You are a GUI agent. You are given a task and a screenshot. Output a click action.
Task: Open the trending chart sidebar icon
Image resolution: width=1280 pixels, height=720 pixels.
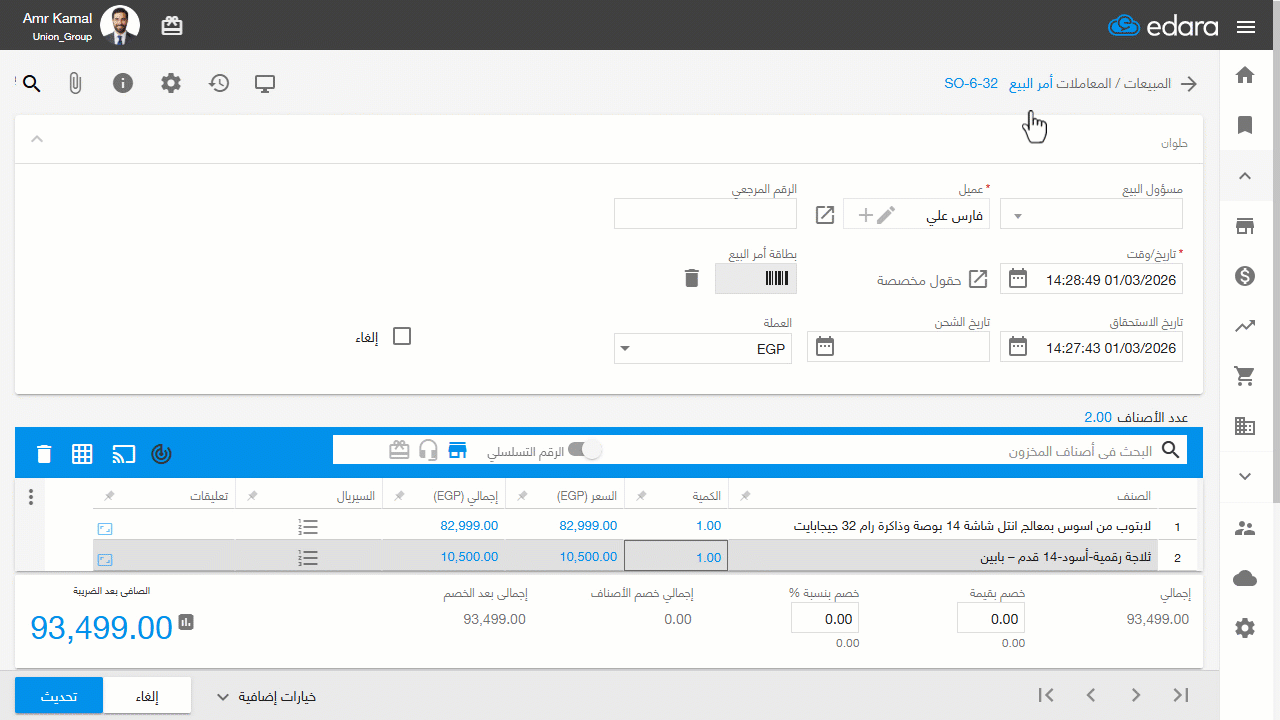click(1245, 326)
